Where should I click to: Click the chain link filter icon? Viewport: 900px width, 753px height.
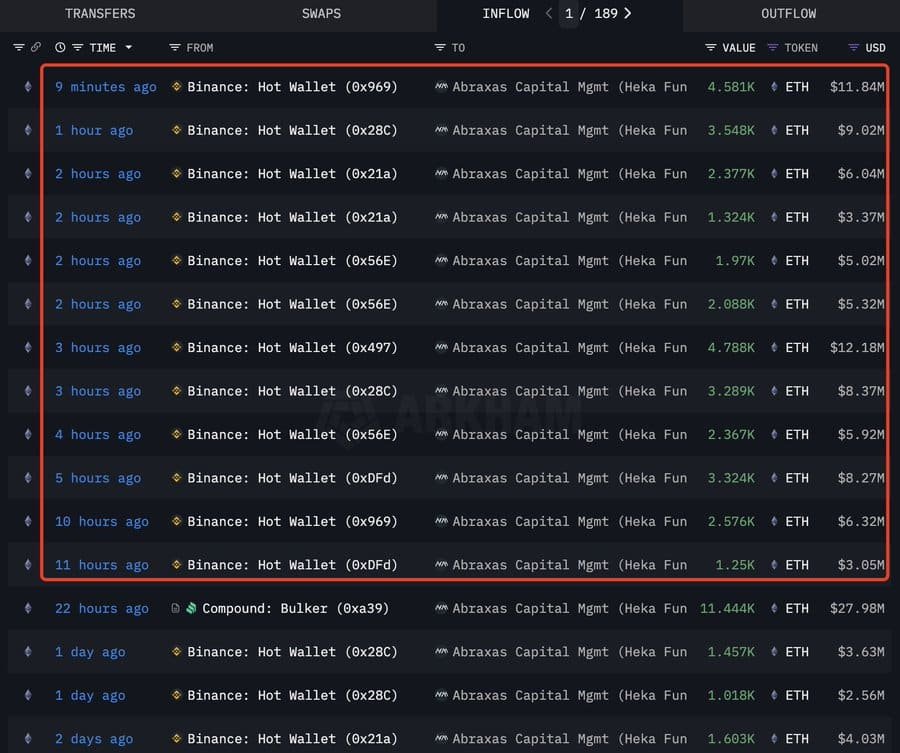pos(36,47)
